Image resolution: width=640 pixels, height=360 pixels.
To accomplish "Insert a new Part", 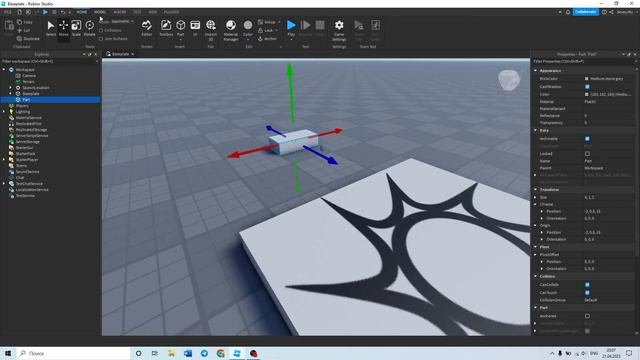I will point(180,28).
